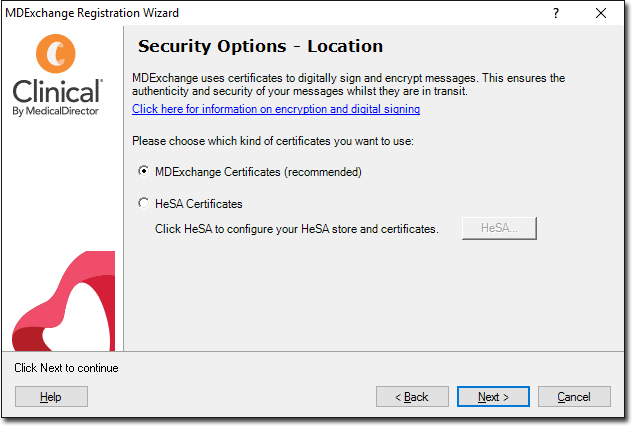
Task: Select the HeSA Certificates radio button
Action: pyautogui.click(x=143, y=203)
